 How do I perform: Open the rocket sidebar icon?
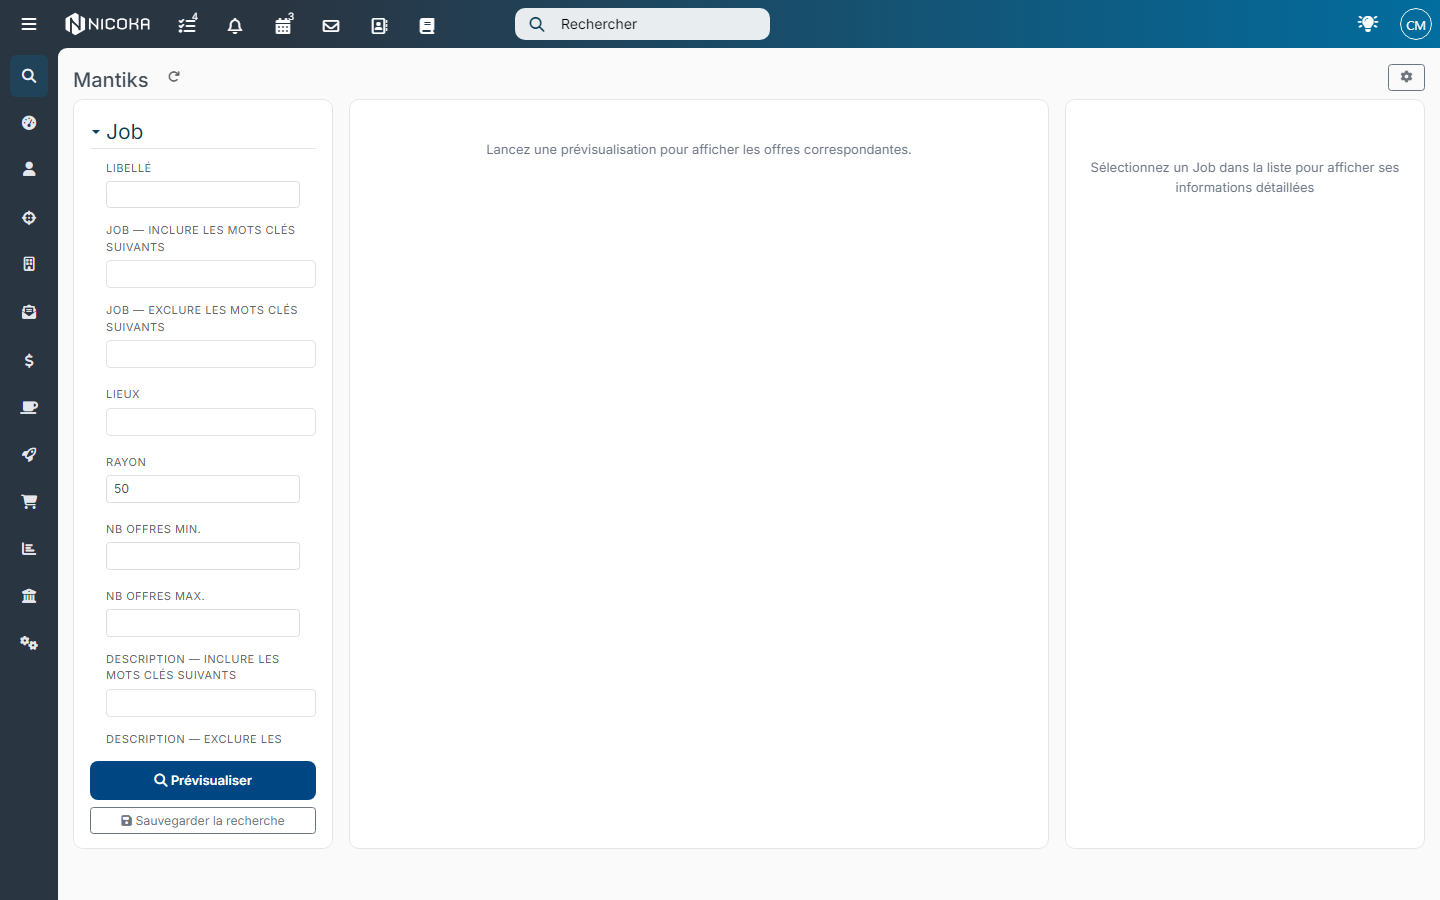click(x=29, y=454)
